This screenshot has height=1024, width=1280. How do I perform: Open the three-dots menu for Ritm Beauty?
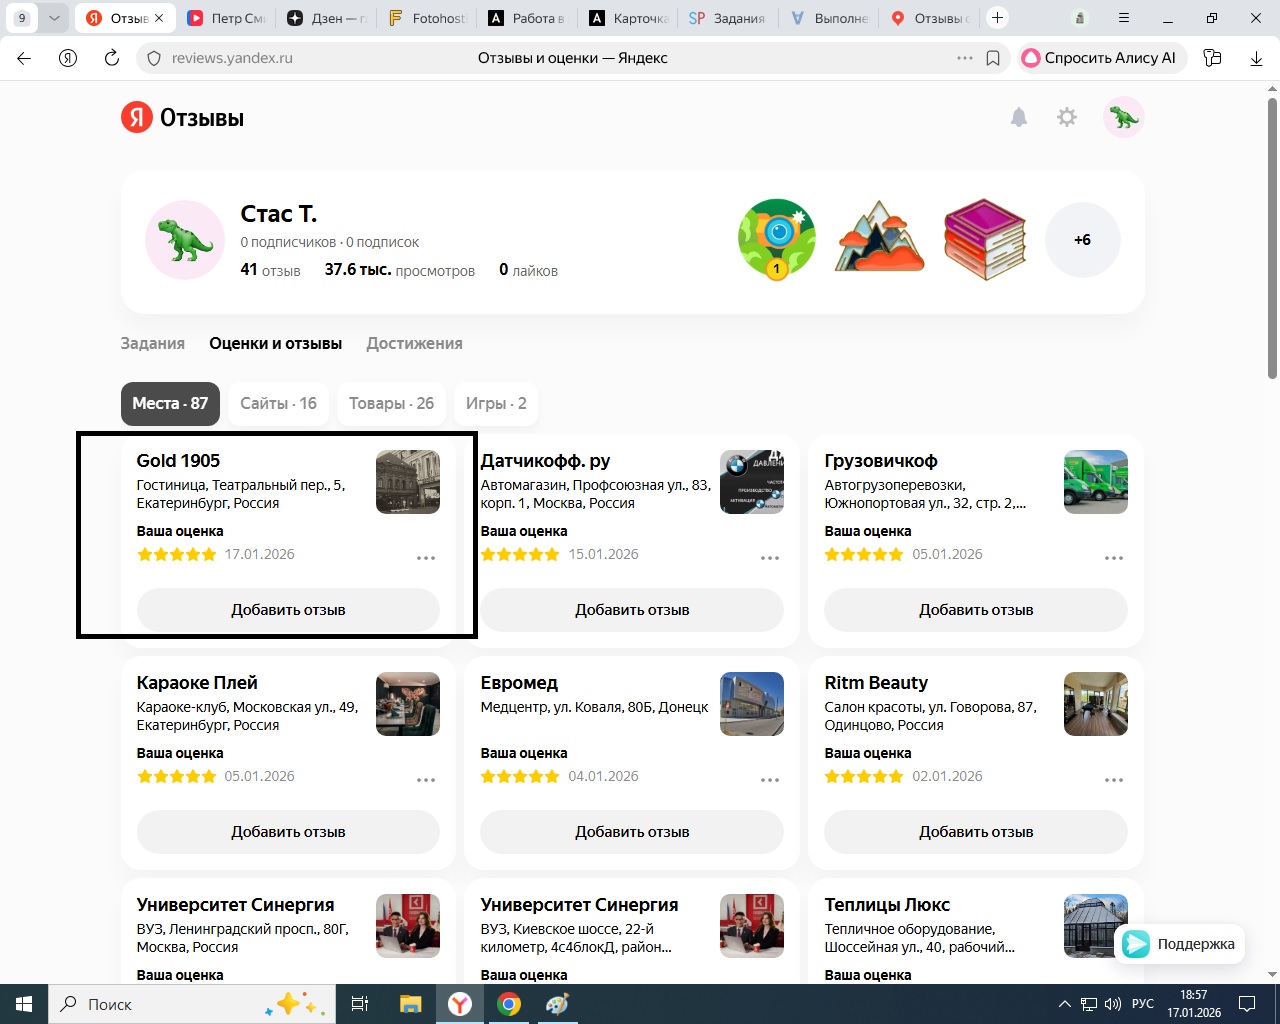point(1114,780)
